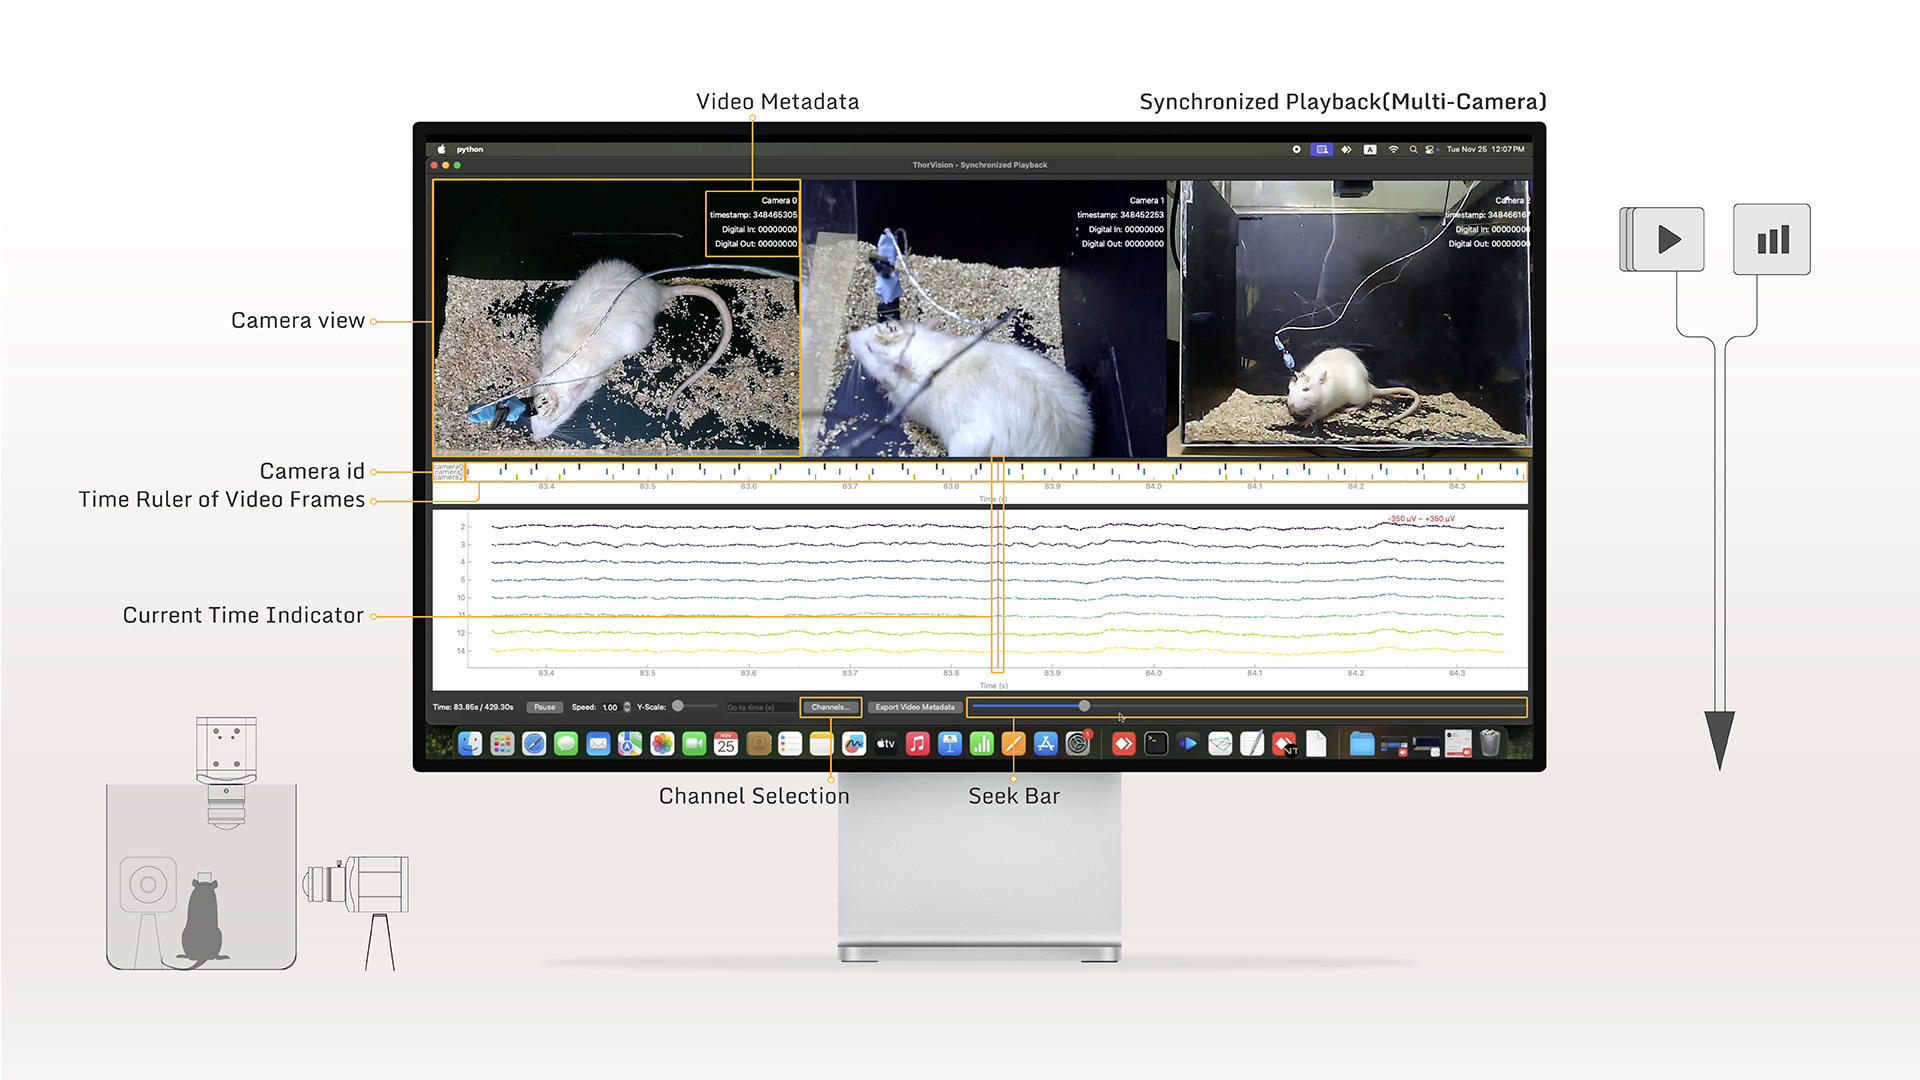This screenshot has width=1920, height=1080.
Task: Click the seek bar handle
Action: pyautogui.click(x=1084, y=706)
